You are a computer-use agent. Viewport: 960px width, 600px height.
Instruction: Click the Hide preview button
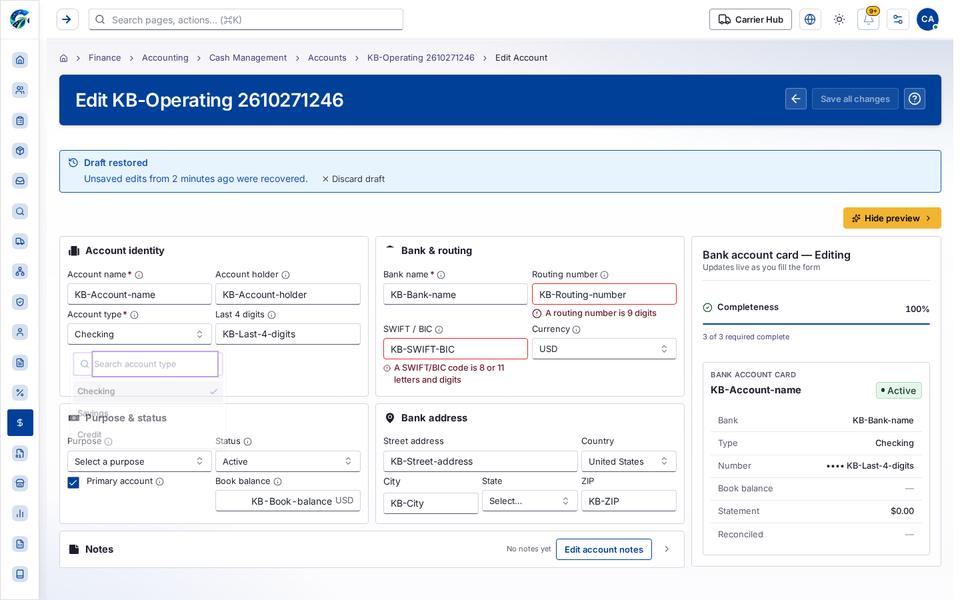pos(891,218)
